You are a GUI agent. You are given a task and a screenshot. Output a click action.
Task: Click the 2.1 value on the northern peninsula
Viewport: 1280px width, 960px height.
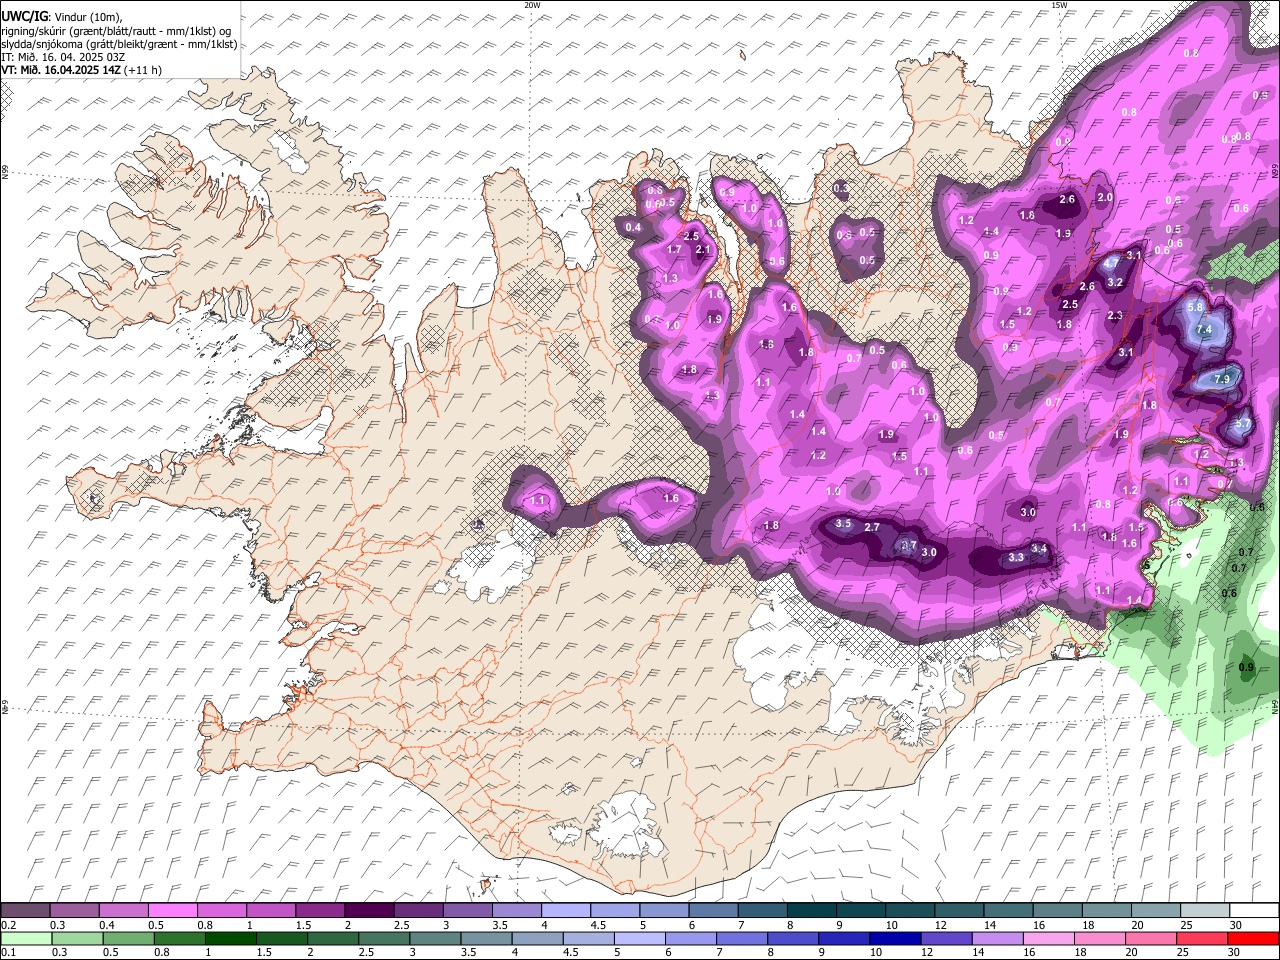703,250
